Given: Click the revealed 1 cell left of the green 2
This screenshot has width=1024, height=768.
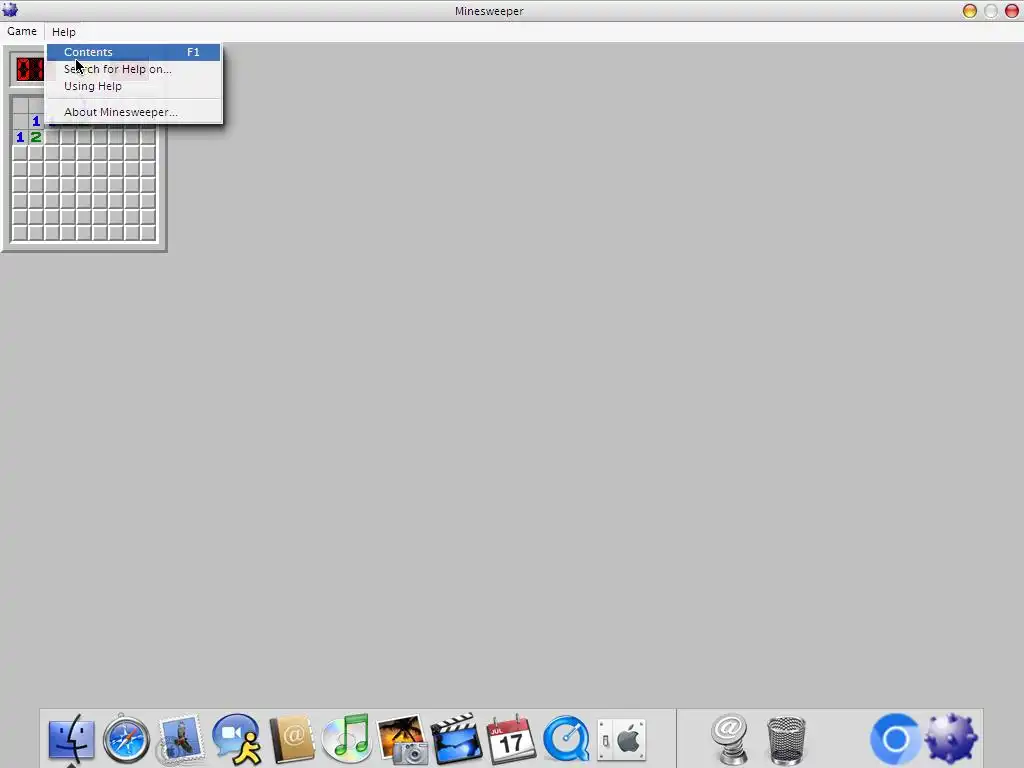Looking at the screenshot, I should point(20,137).
